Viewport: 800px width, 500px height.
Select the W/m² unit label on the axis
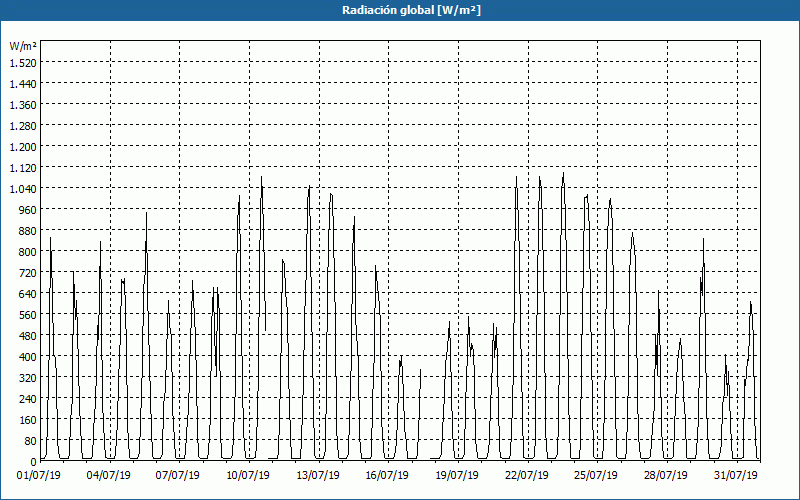pyautogui.click(x=23, y=46)
